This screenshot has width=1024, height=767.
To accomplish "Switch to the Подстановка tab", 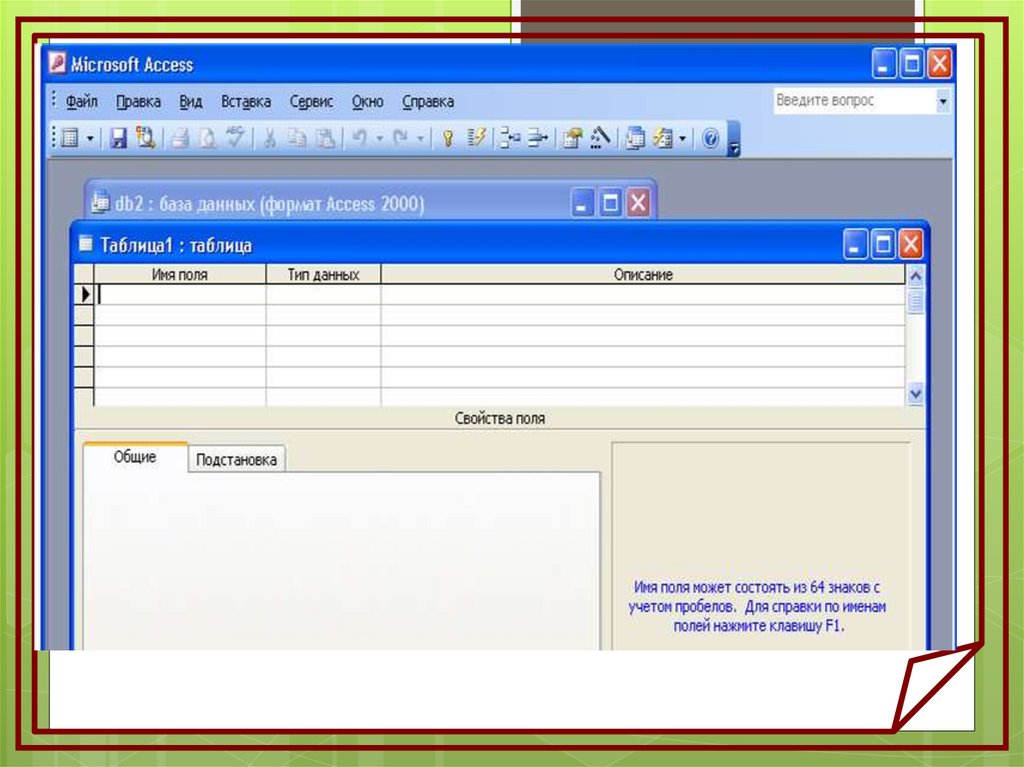I will pyautogui.click(x=236, y=459).
